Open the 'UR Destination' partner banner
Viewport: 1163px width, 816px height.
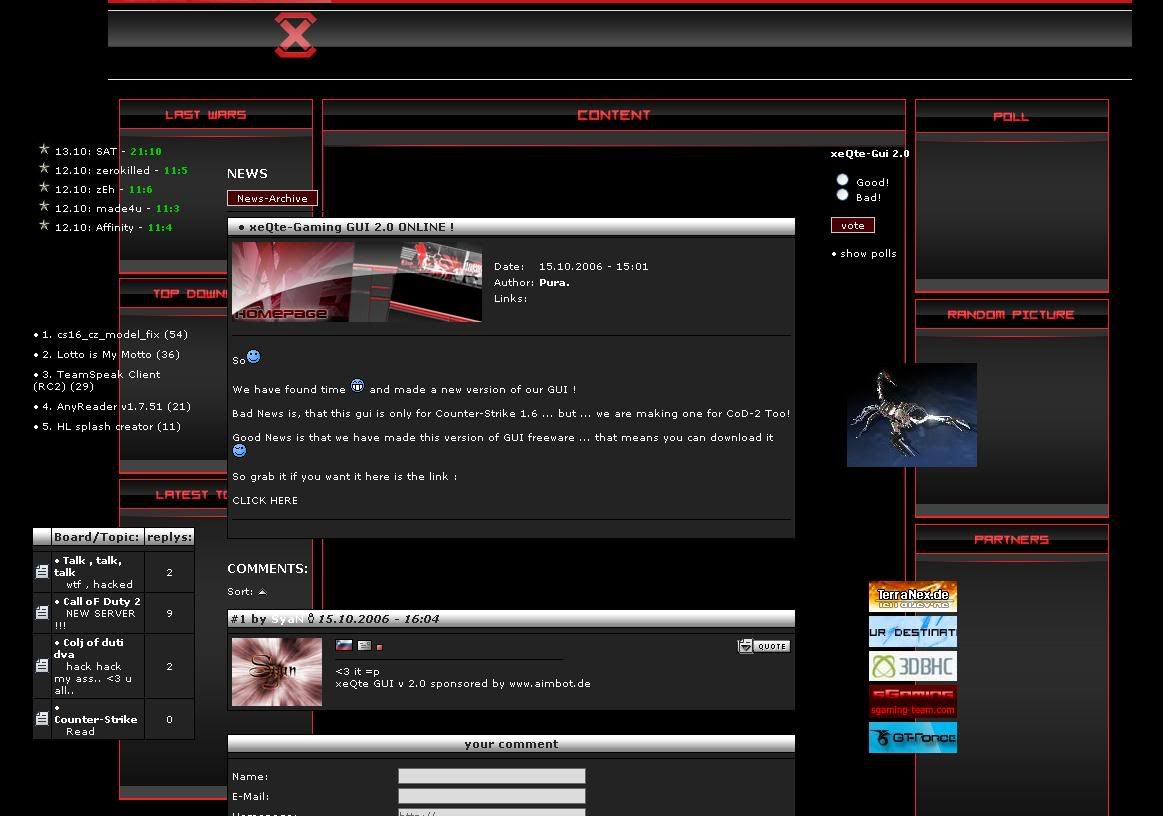[x=912, y=631]
